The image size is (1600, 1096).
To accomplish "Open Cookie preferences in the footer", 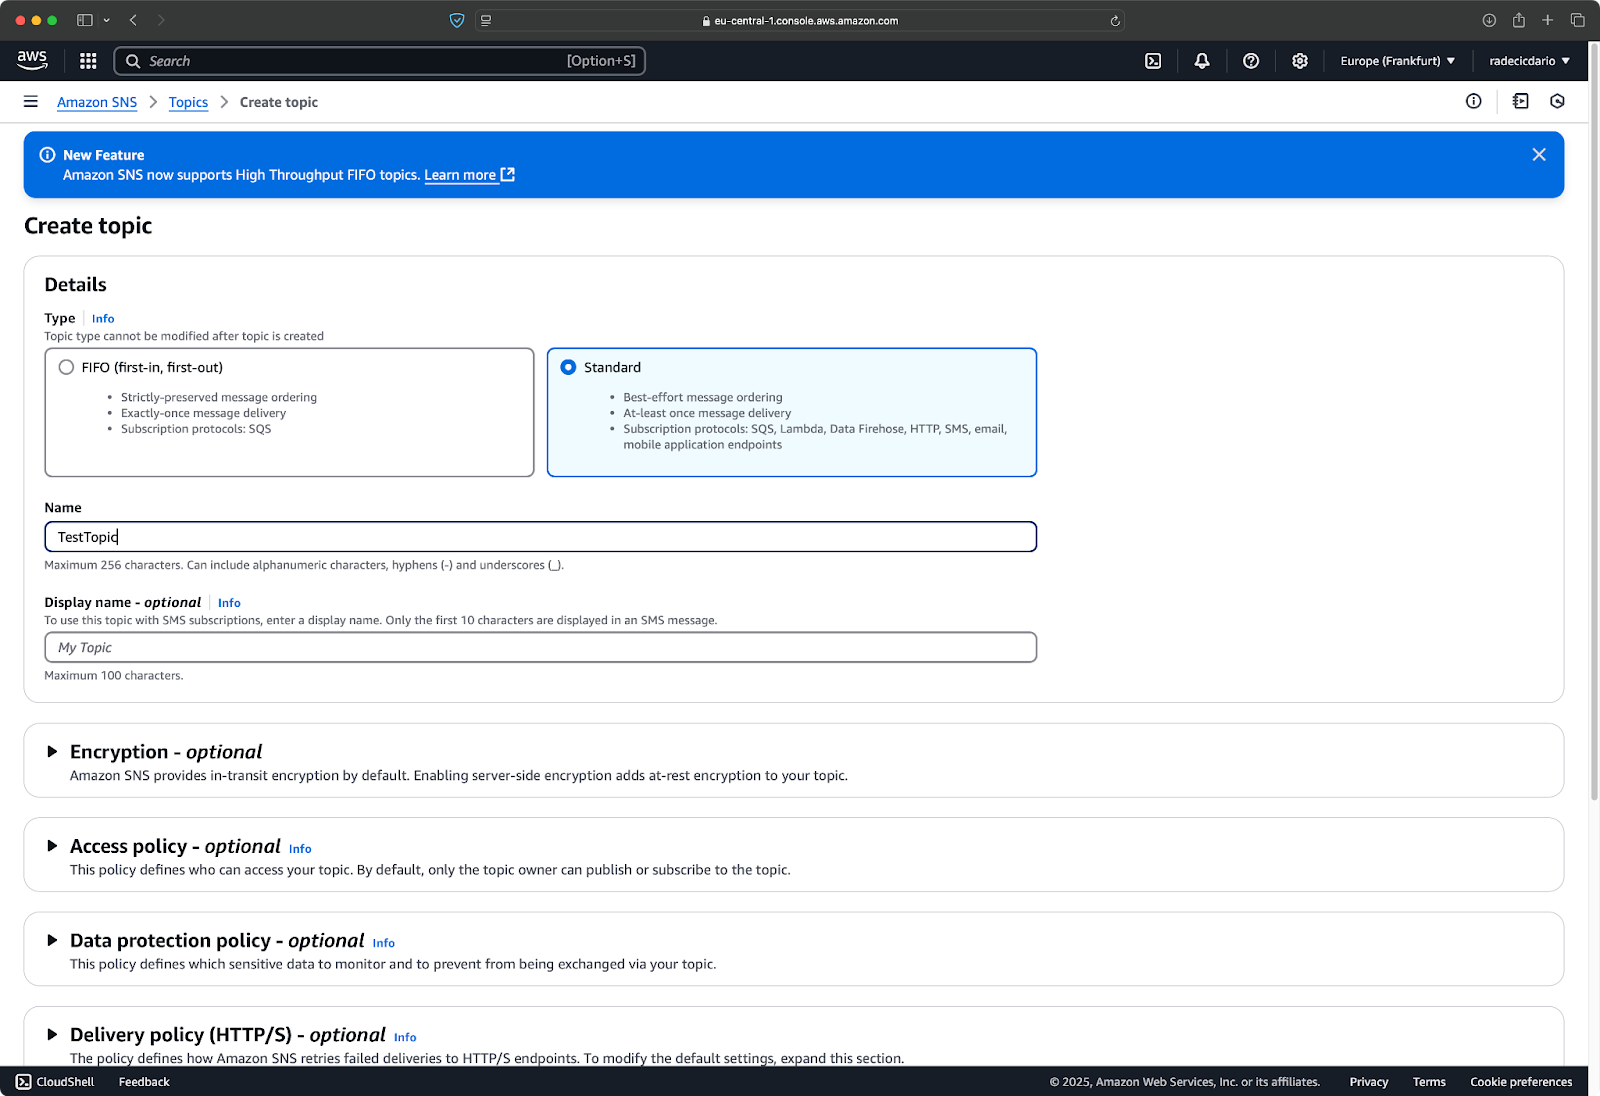I will click(1521, 1082).
